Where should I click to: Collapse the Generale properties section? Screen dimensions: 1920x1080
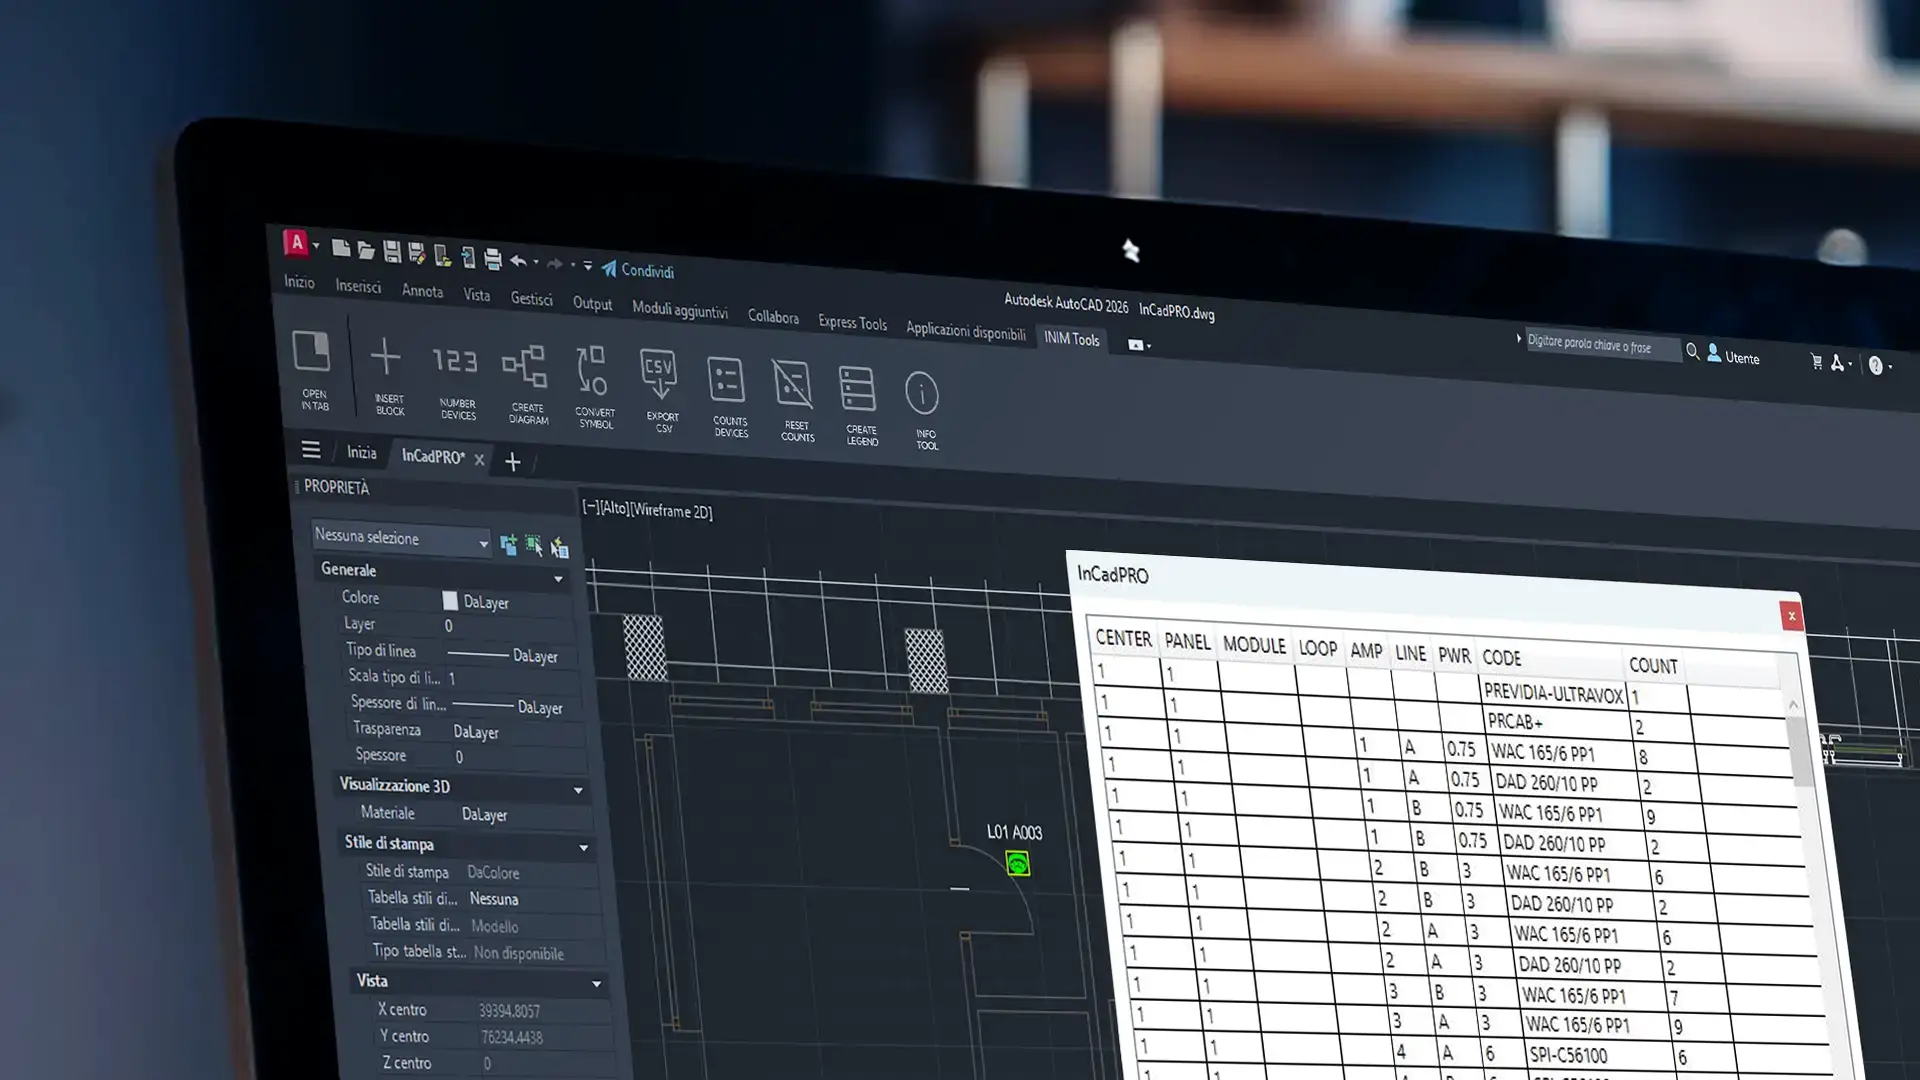(x=558, y=578)
